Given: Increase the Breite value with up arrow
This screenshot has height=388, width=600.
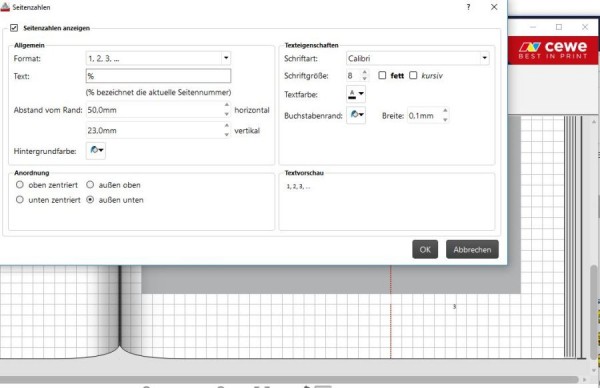Looking at the screenshot, I should (x=445, y=111).
